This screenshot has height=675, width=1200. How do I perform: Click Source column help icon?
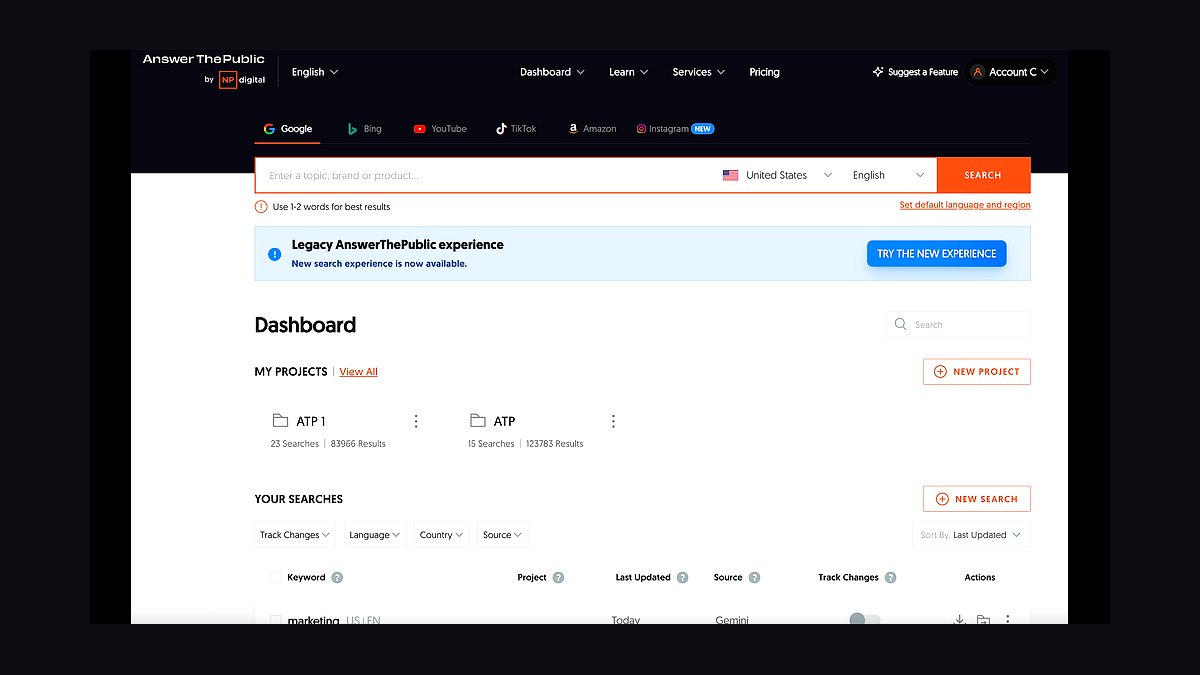tap(754, 577)
